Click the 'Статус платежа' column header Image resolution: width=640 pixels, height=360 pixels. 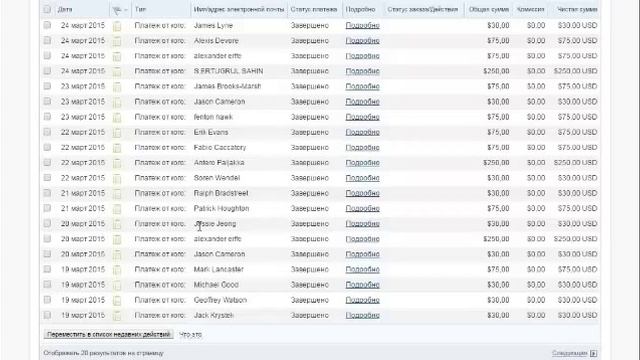(314, 9)
